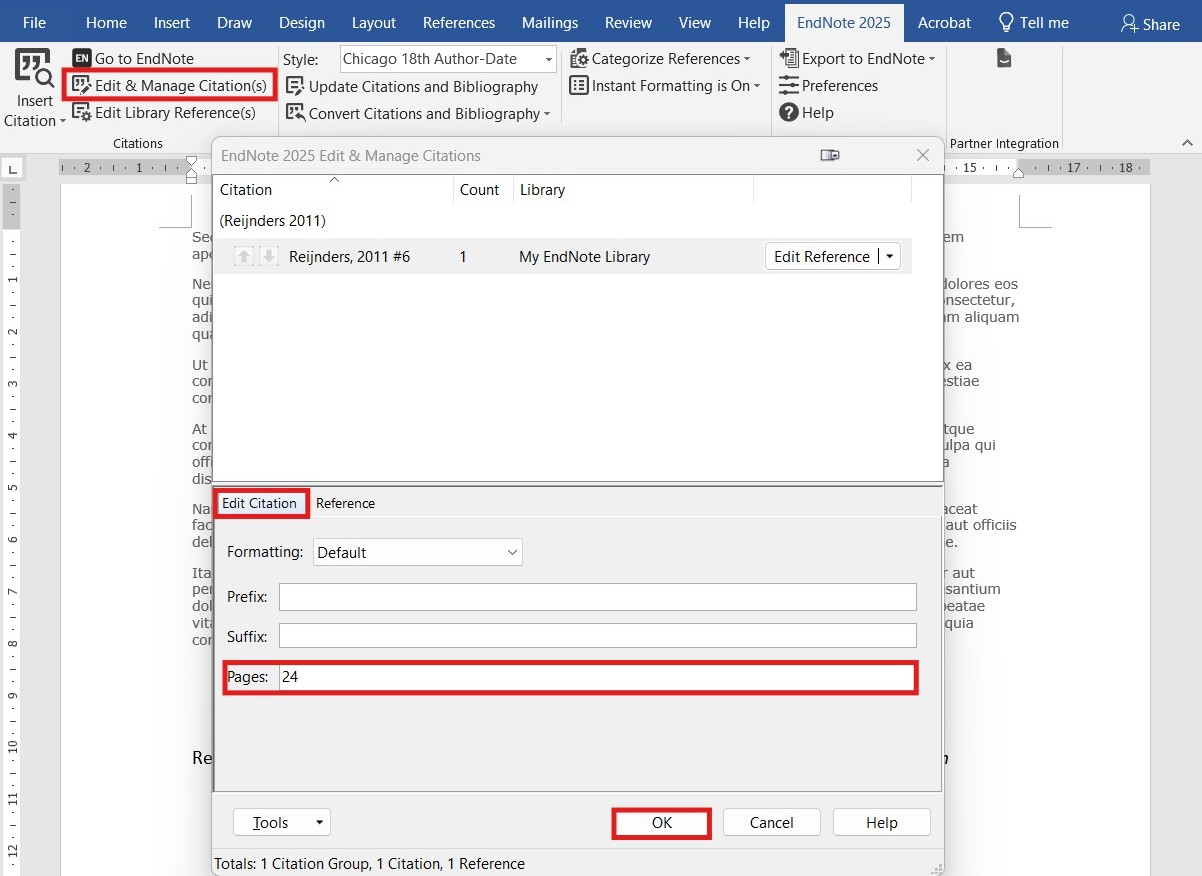Viewport: 1202px width, 876px height.
Task: Switch to the Layout tab
Action: point(374,22)
